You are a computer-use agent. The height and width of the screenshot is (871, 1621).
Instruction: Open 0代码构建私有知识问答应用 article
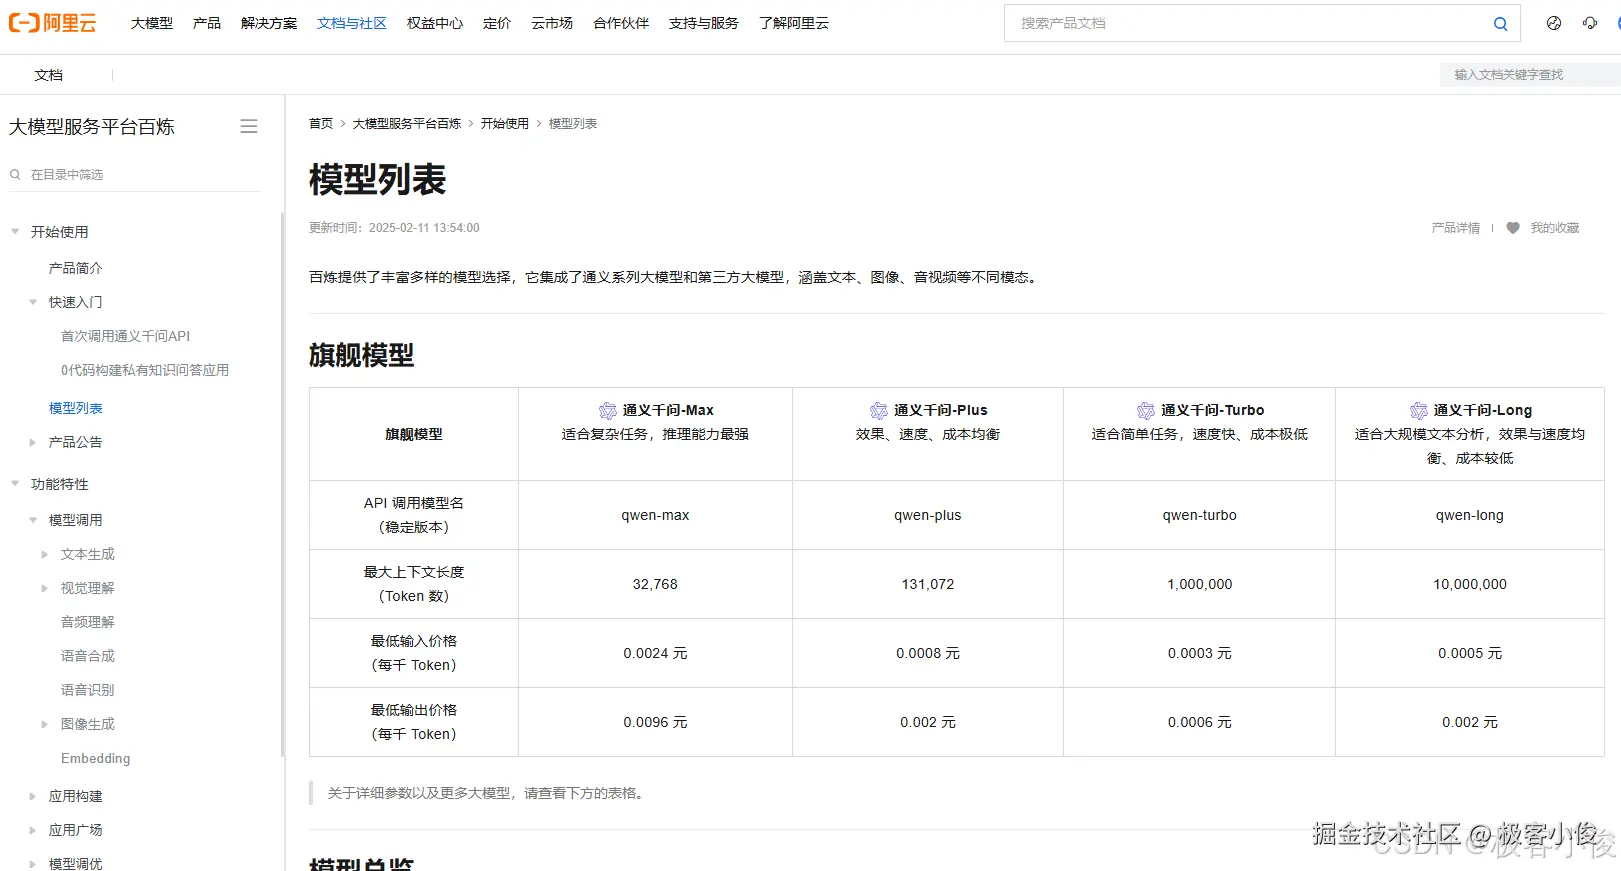145,369
